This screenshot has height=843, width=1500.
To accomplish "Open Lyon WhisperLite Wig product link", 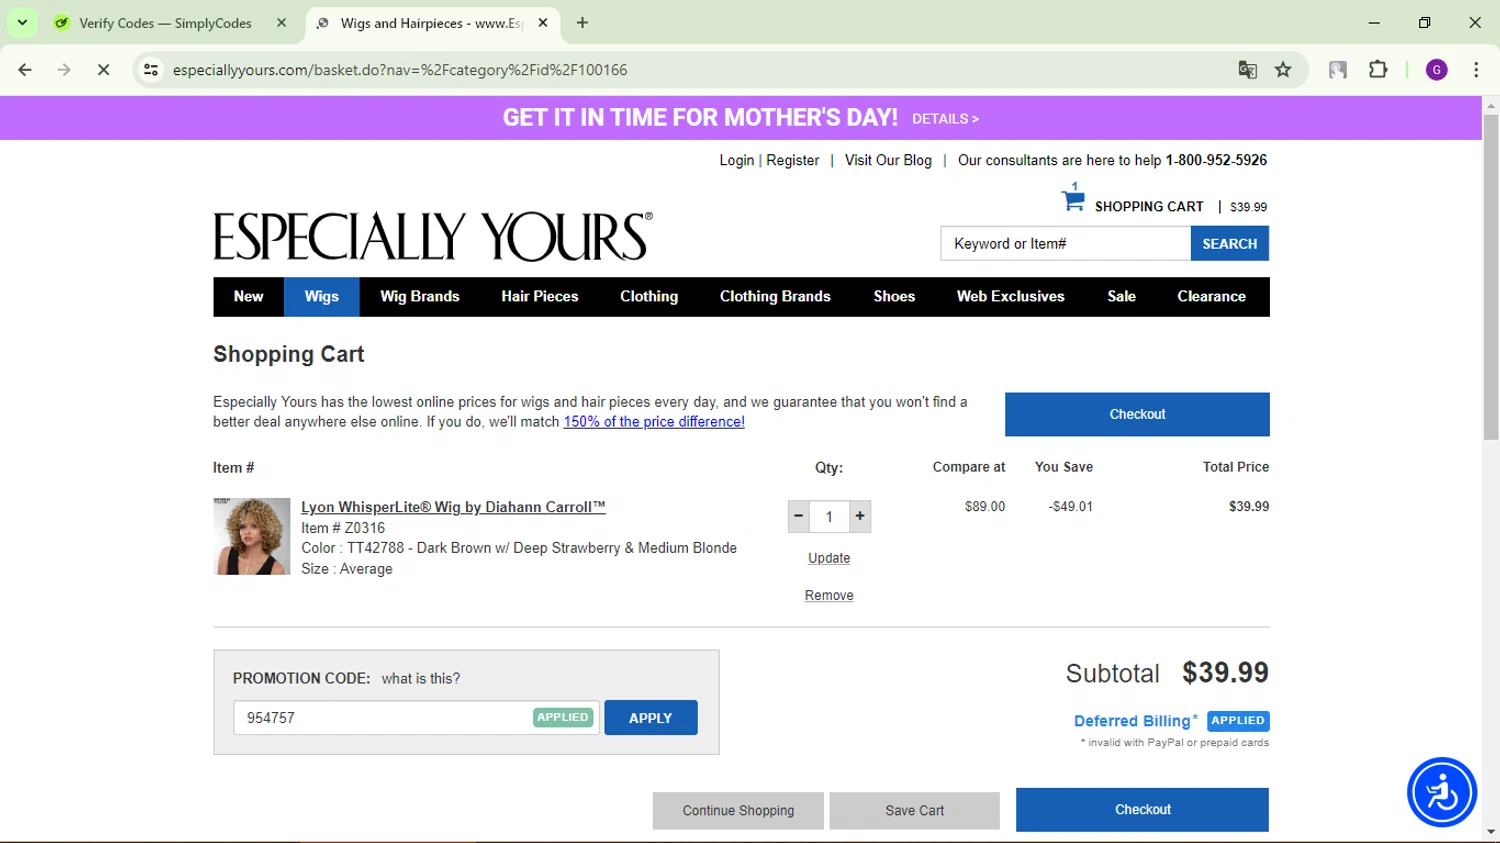I will (x=453, y=507).
